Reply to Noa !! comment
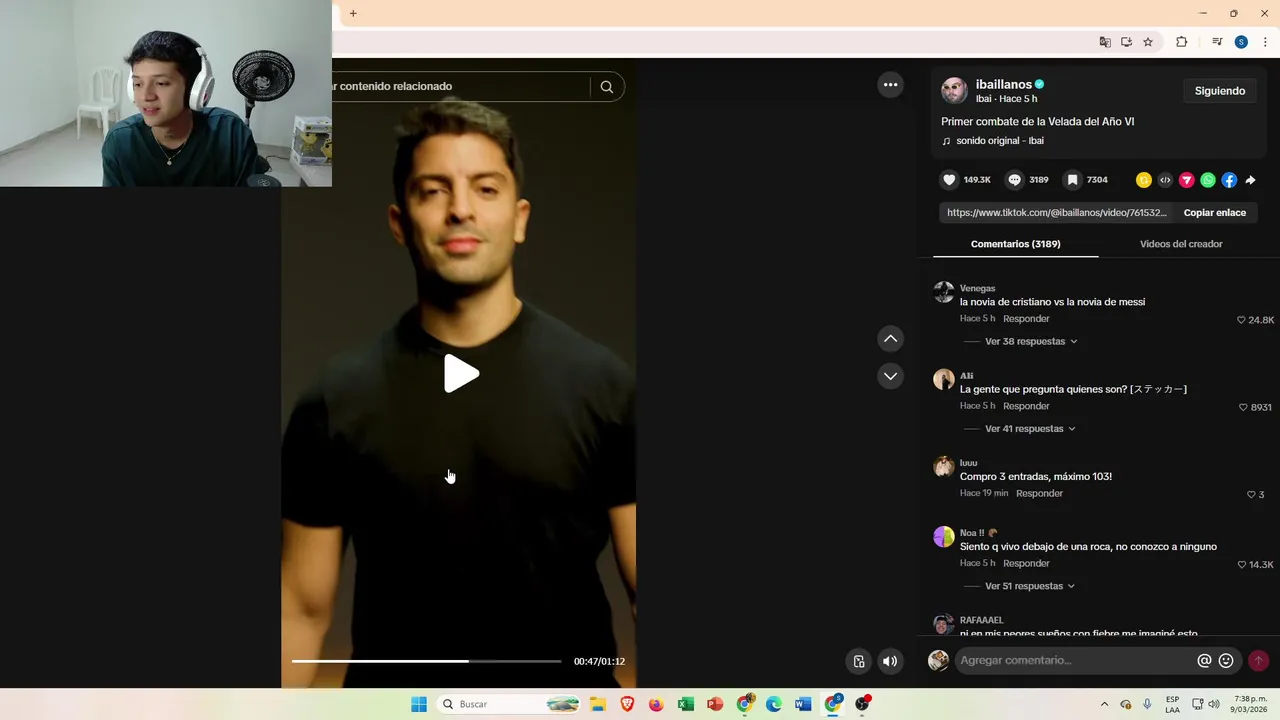 (1026, 563)
